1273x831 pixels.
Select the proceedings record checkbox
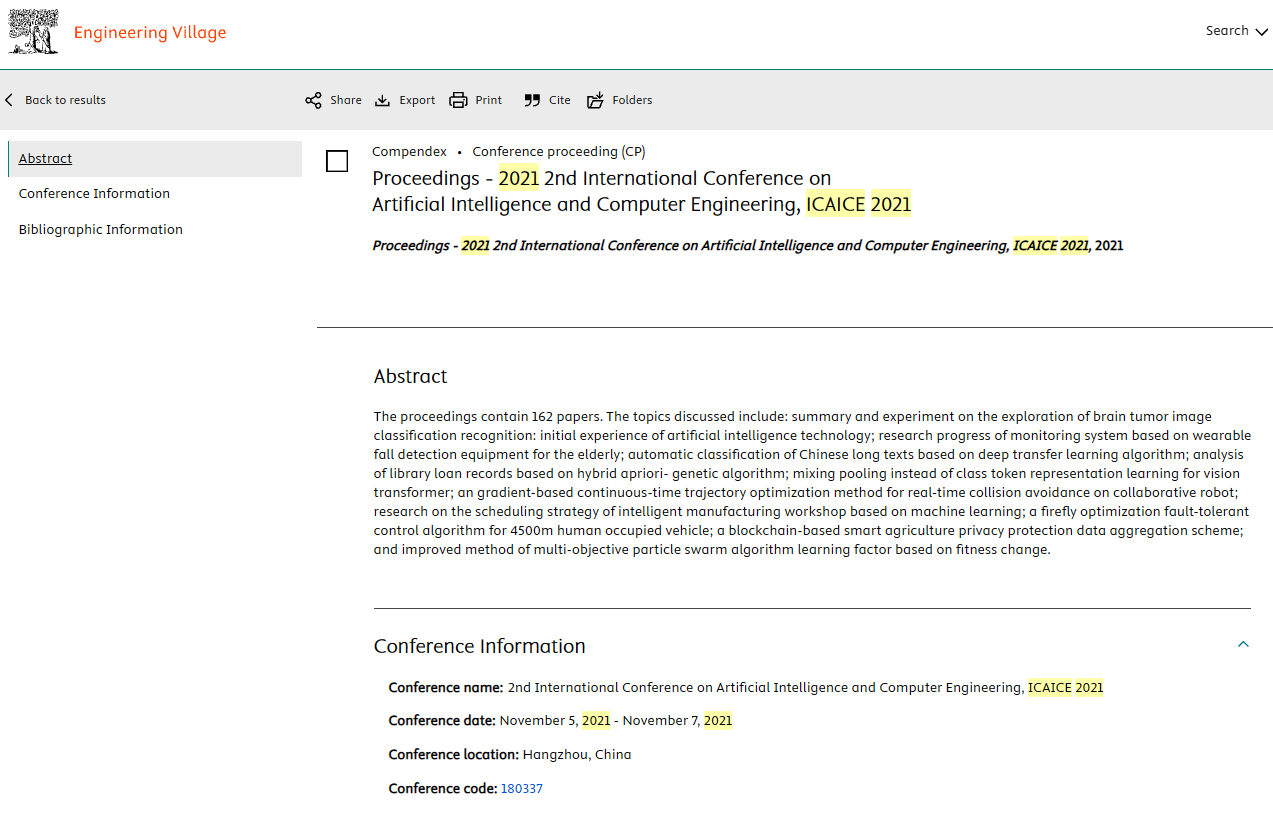(x=337, y=161)
